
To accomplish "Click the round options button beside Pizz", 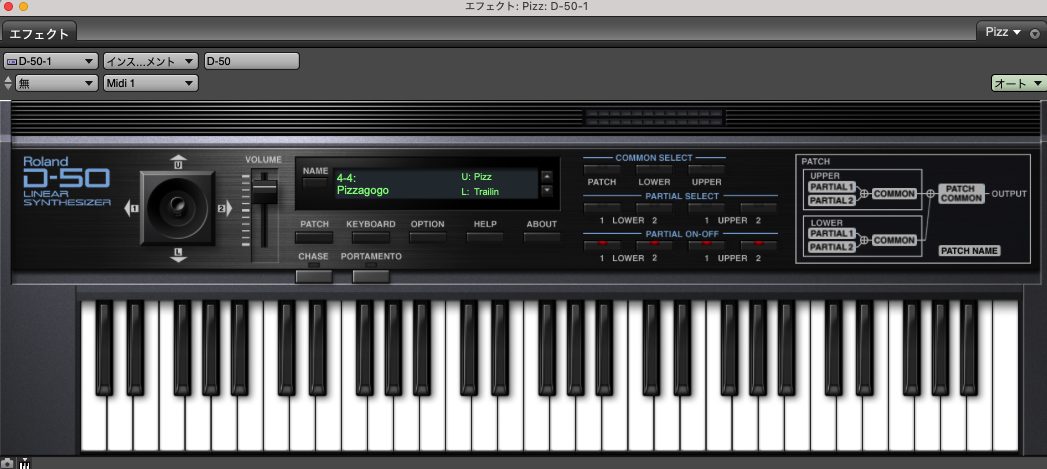I will click(1035, 33).
